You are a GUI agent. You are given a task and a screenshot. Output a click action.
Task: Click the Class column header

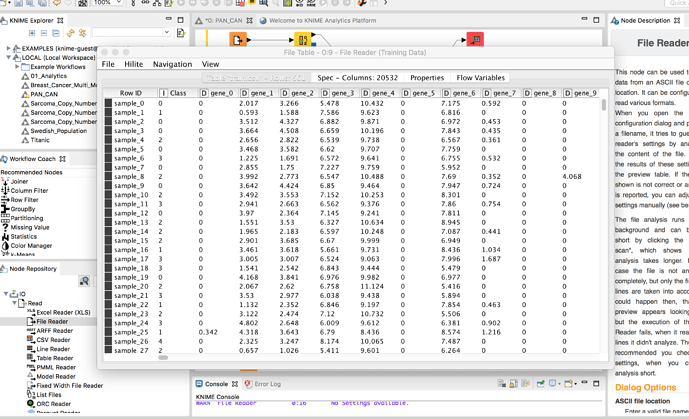[178, 93]
